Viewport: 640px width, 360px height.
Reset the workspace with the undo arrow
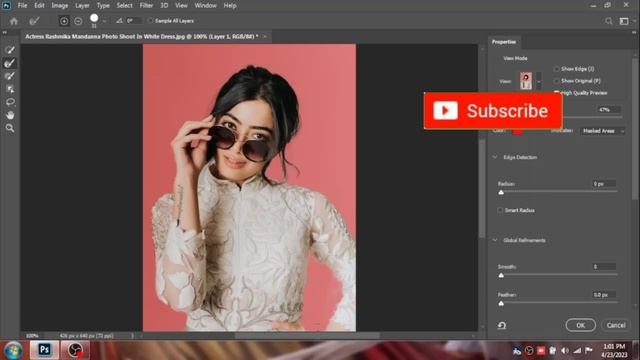502,325
